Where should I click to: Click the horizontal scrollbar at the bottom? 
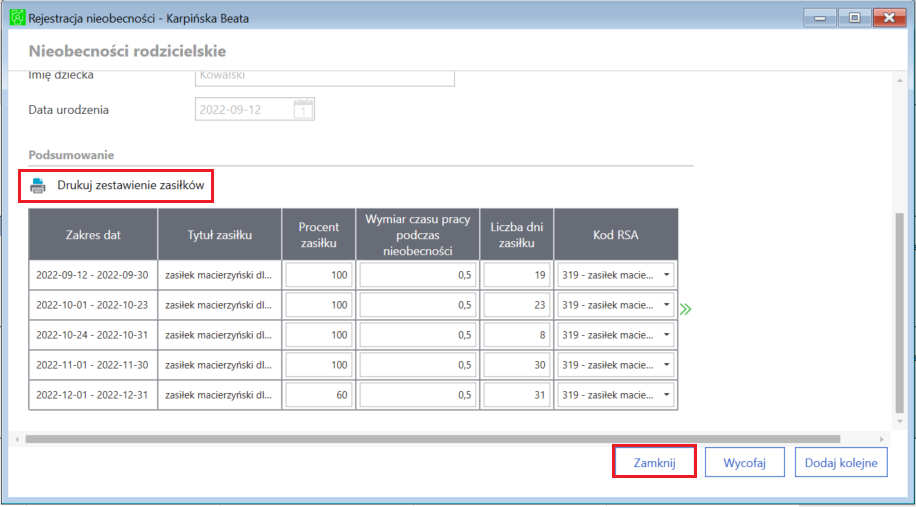coord(432,439)
